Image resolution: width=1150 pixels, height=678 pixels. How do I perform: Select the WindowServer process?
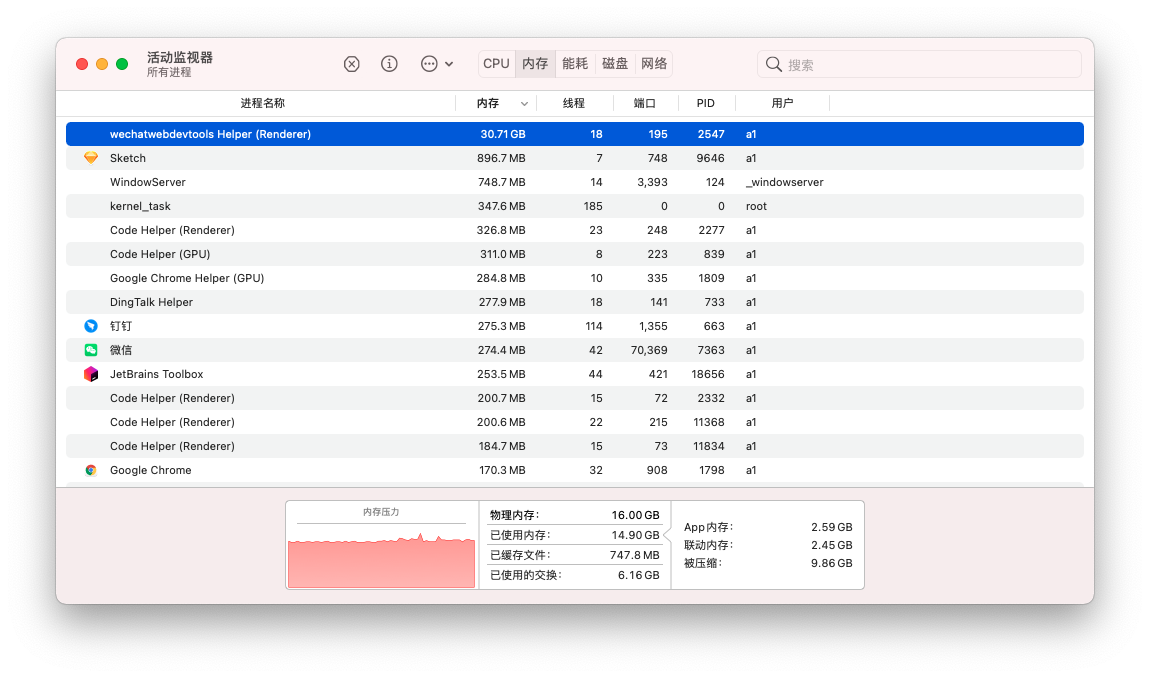pos(575,182)
